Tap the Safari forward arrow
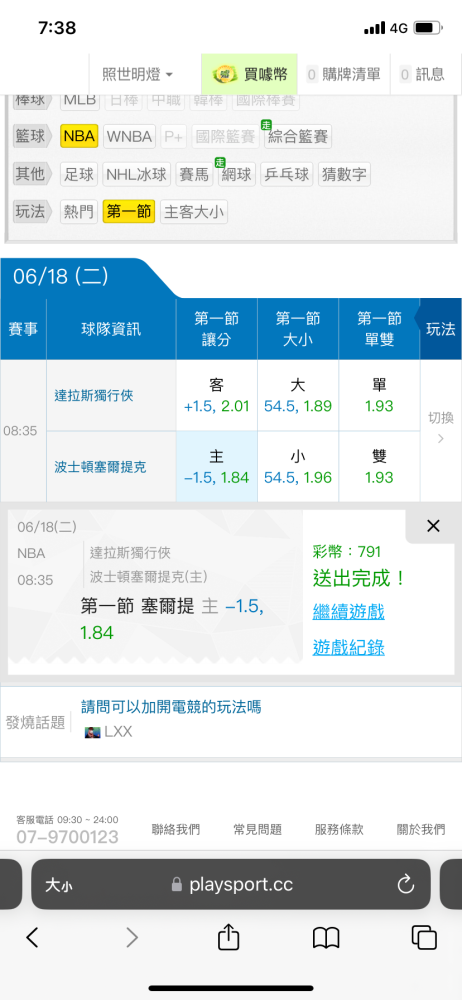 click(131, 937)
